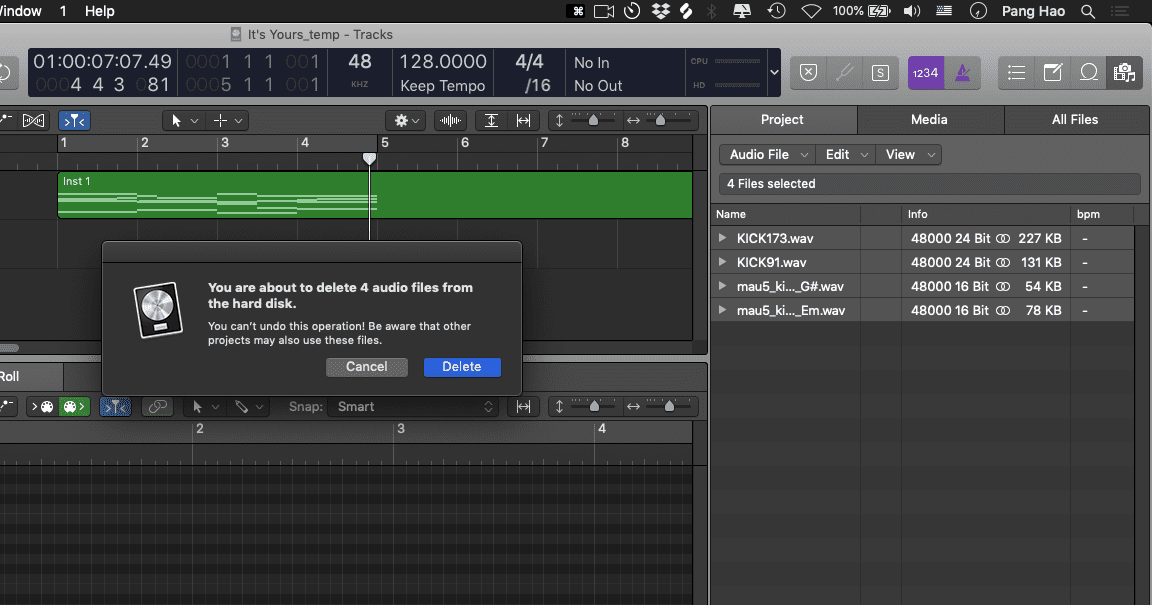Image resolution: width=1152 pixels, height=605 pixels.
Task: Select the mau5_ki..._Em.wav file name
Action: coord(791,310)
